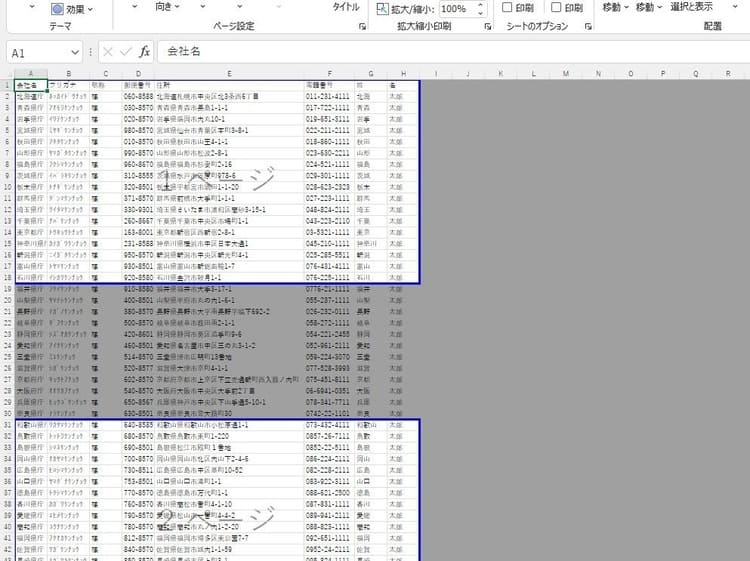
Task: Select column E header
Action: [x=229, y=74]
